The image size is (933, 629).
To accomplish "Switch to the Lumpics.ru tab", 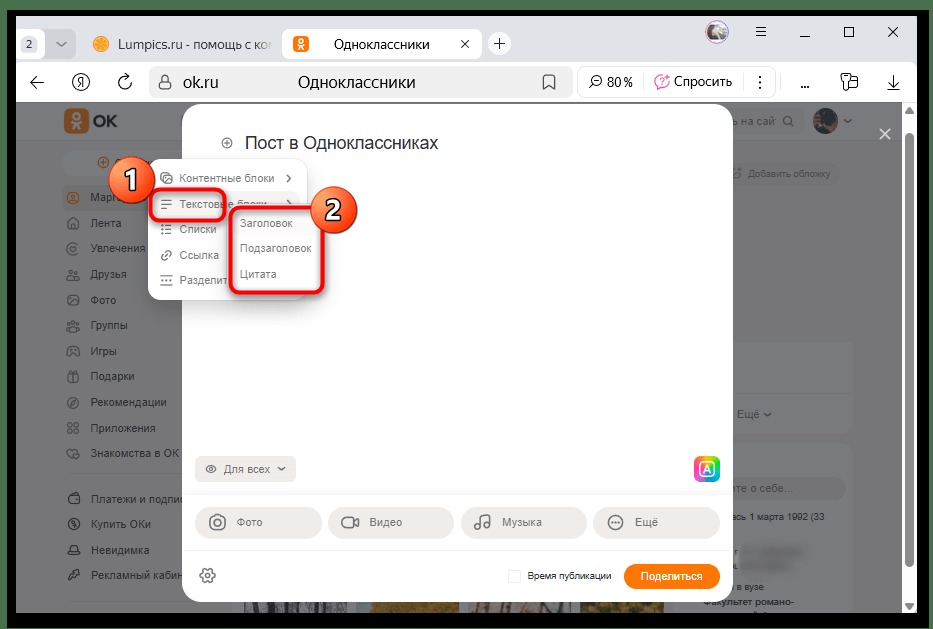I will click(x=182, y=44).
